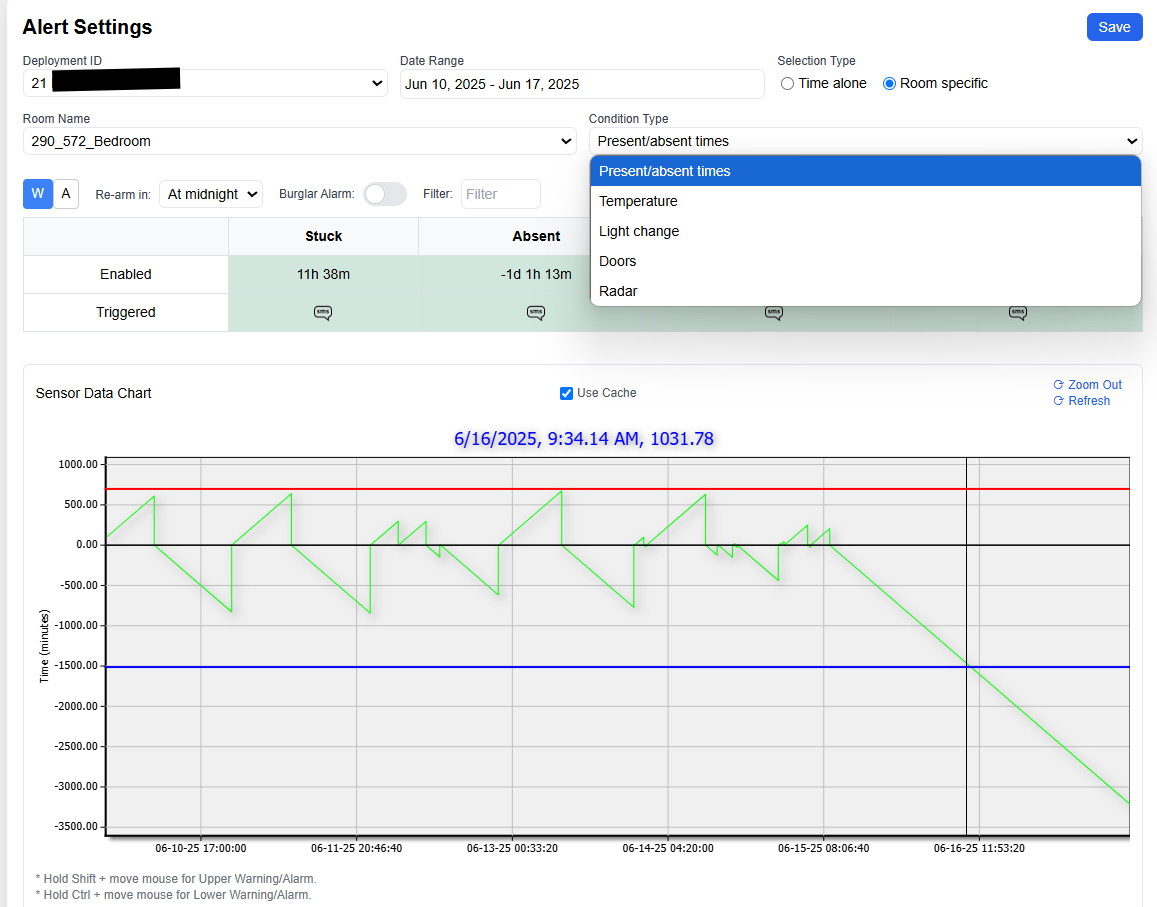Expand the Room Name dropdown
Image resolution: width=1157 pixels, height=907 pixels.
[x=299, y=141]
